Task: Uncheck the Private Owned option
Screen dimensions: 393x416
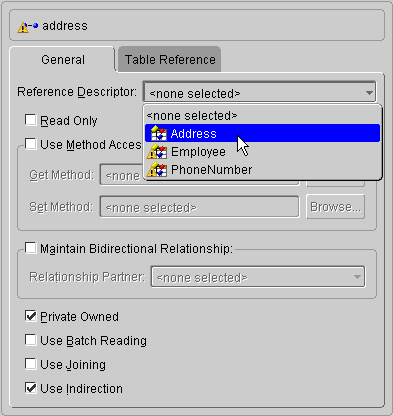Action: point(31,316)
